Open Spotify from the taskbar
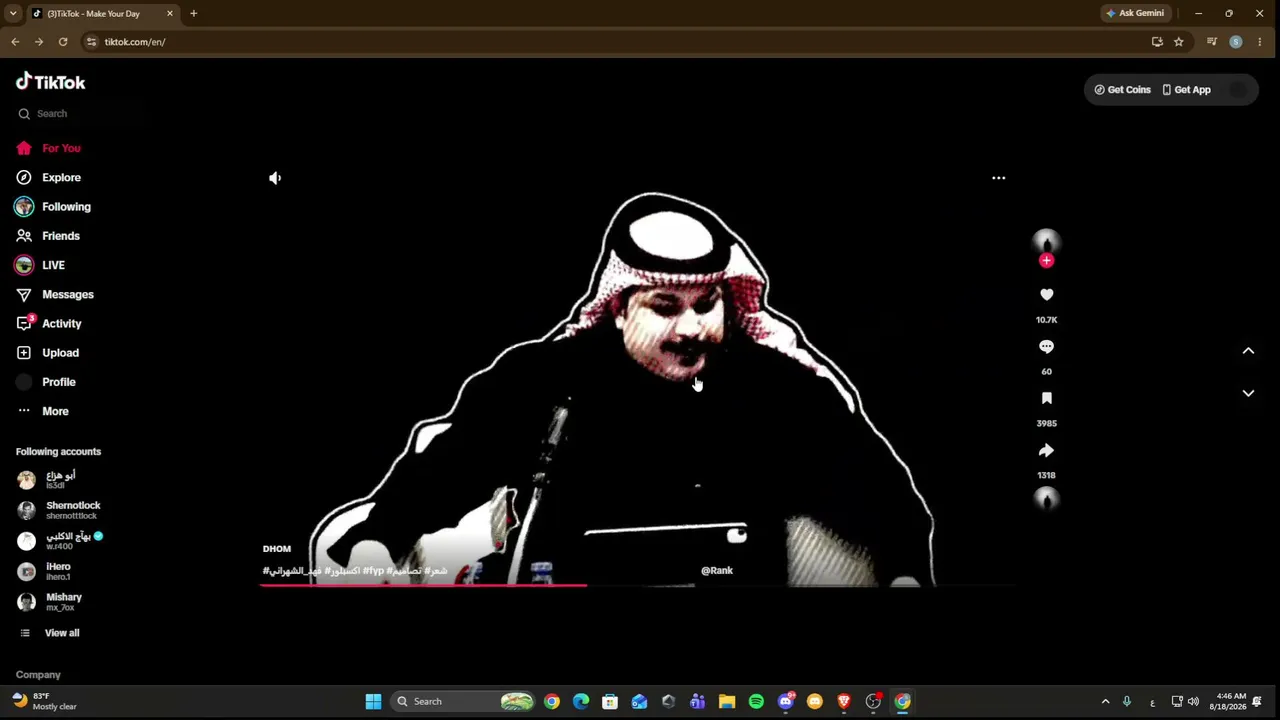 coord(756,702)
